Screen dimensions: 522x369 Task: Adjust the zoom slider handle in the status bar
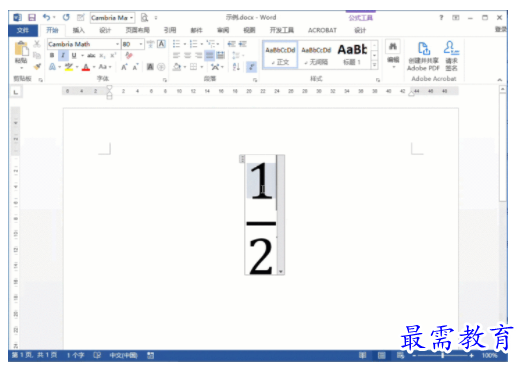point(442,356)
